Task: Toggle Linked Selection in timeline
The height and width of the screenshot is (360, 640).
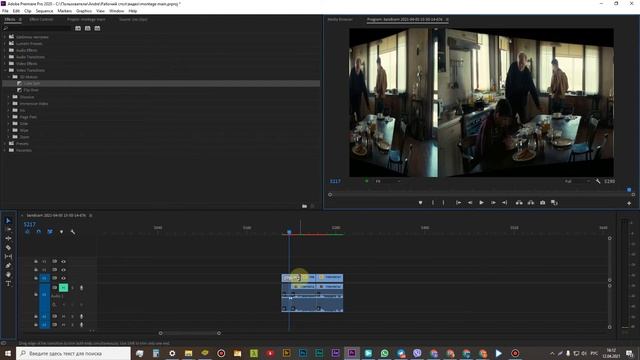Action: point(50,232)
